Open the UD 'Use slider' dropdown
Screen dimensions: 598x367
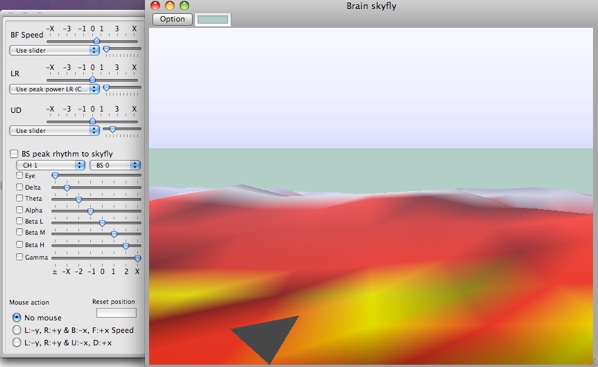tap(54, 130)
